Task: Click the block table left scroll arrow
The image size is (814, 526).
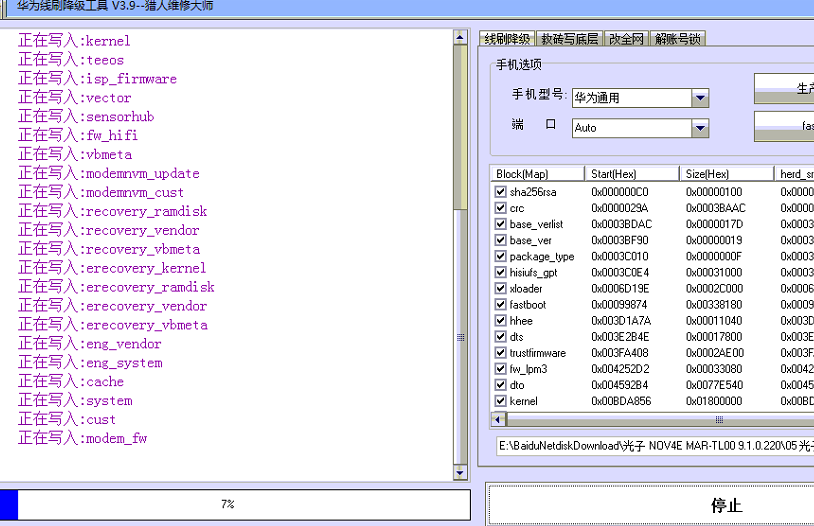Action: tap(498, 419)
